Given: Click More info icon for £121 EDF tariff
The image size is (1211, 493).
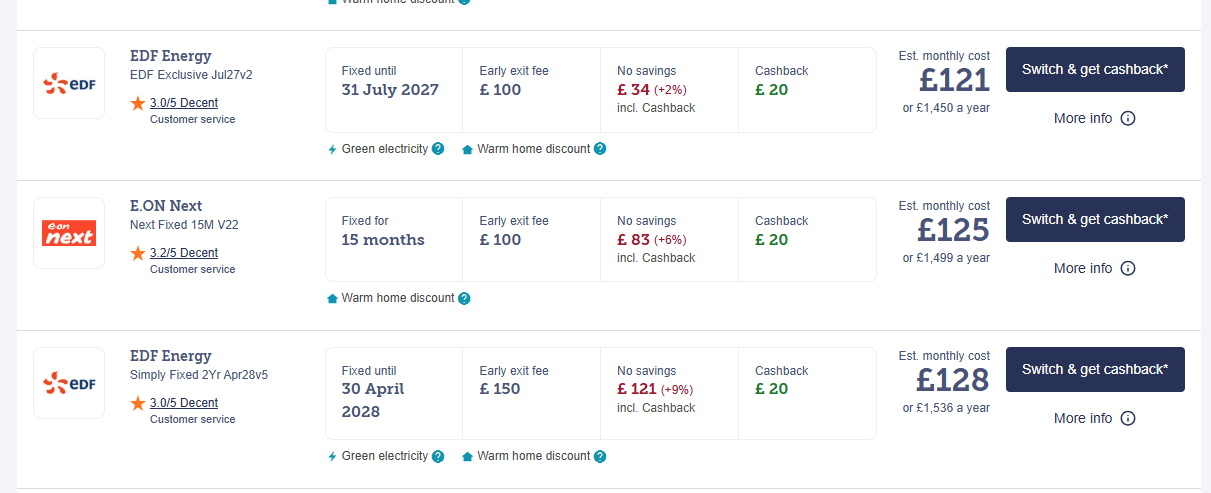Looking at the screenshot, I should (x=1128, y=118).
